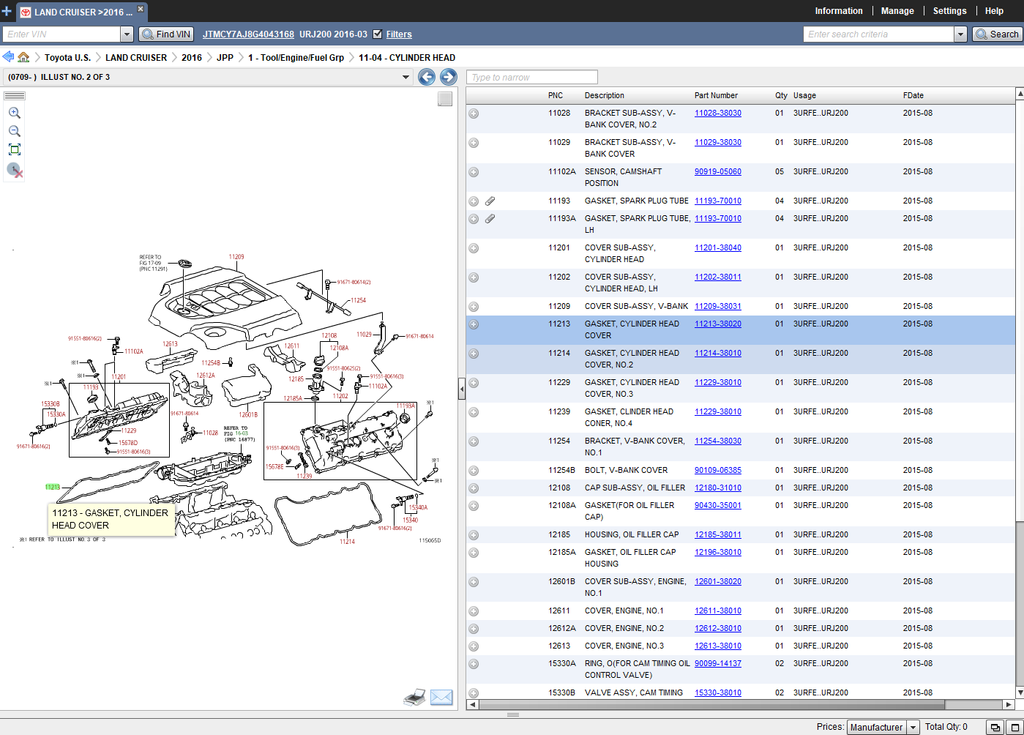Image resolution: width=1024 pixels, height=735 pixels.
Task: Open the Filters link
Action: (398, 34)
